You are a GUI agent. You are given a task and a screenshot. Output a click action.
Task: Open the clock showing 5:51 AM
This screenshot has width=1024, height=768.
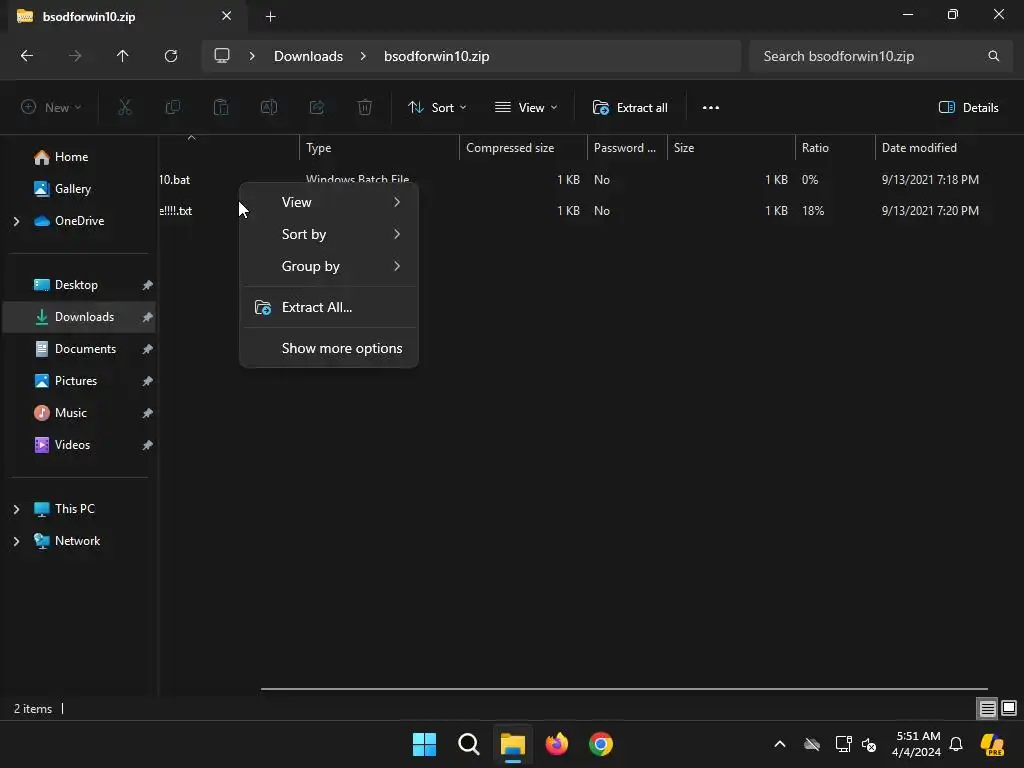point(917,744)
